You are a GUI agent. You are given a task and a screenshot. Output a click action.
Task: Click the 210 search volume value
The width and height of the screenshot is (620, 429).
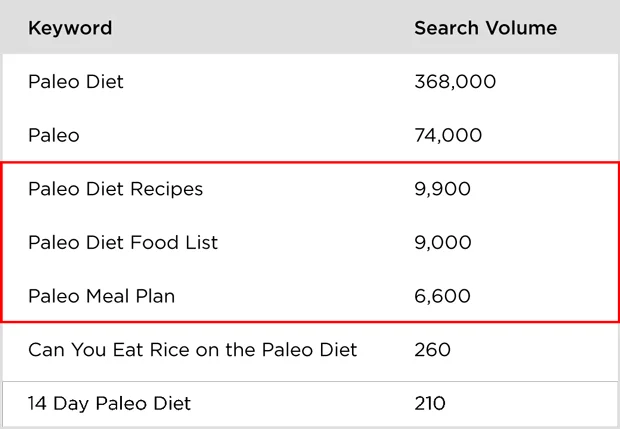pyautogui.click(x=432, y=404)
